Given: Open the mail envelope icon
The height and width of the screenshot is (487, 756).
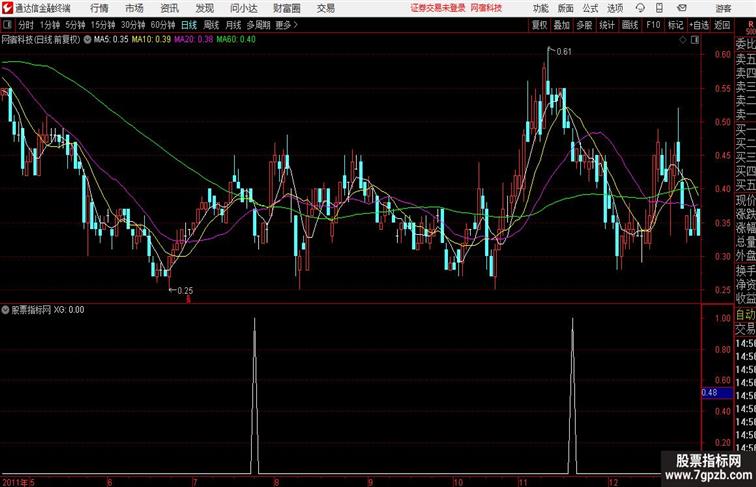Looking at the screenshot, I should pyautogui.click(x=682, y=8).
